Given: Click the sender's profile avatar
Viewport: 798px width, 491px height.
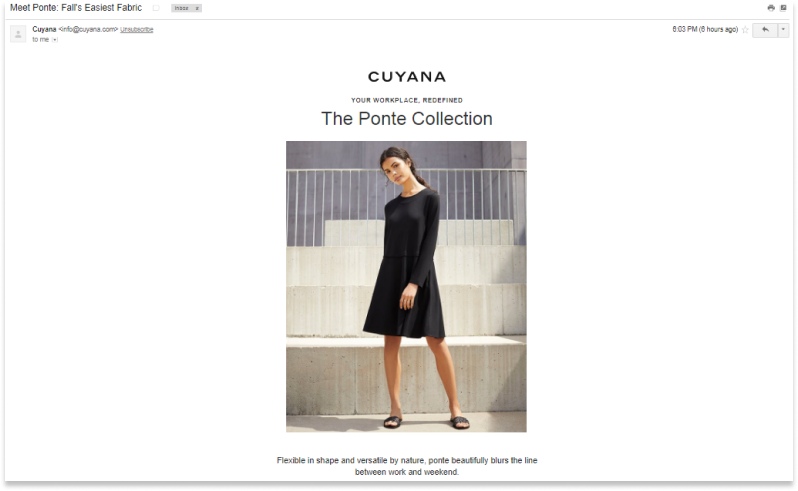Looking at the screenshot, I should pos(18,34).
